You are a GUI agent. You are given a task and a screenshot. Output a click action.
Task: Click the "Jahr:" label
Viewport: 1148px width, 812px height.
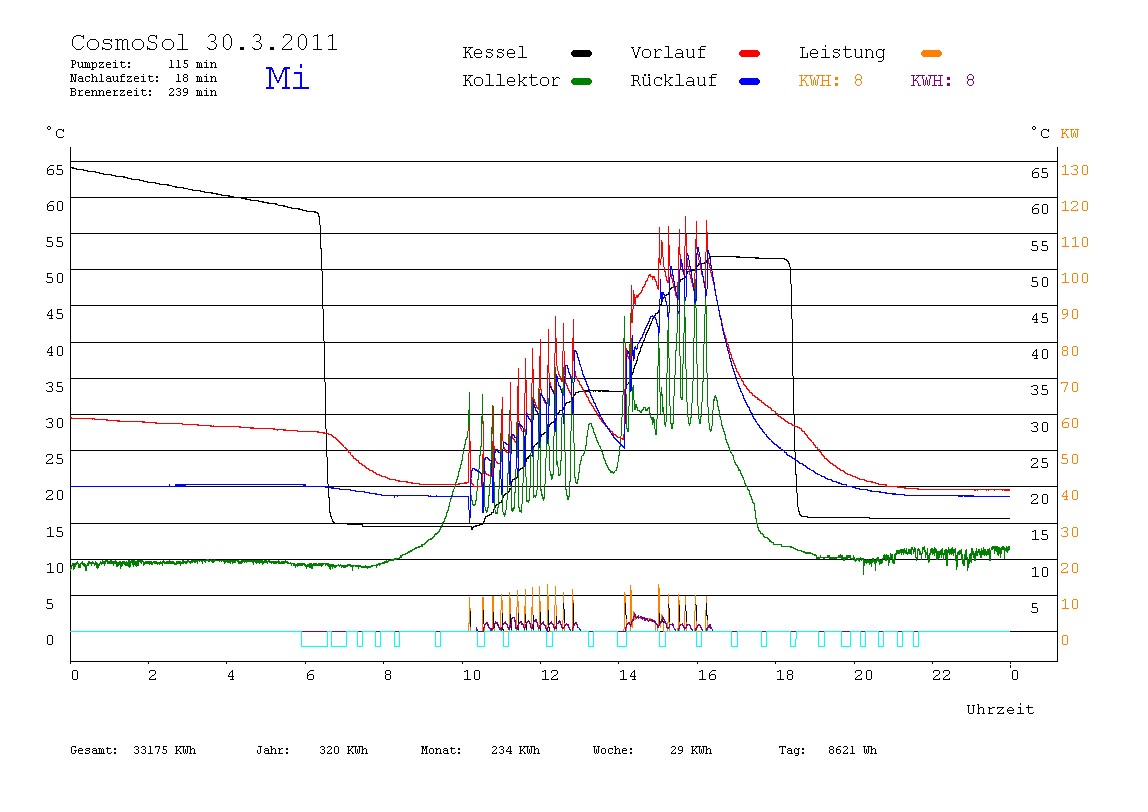click(x=273, y=750)
